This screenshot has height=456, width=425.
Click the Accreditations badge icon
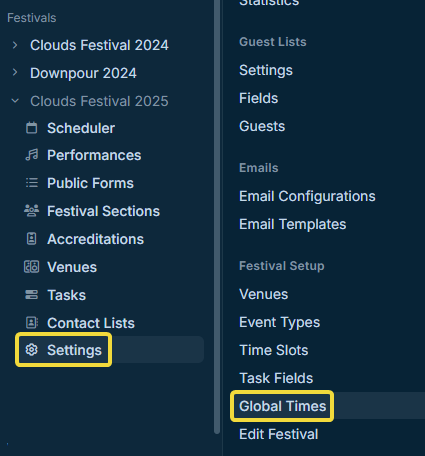click(32, 239)
